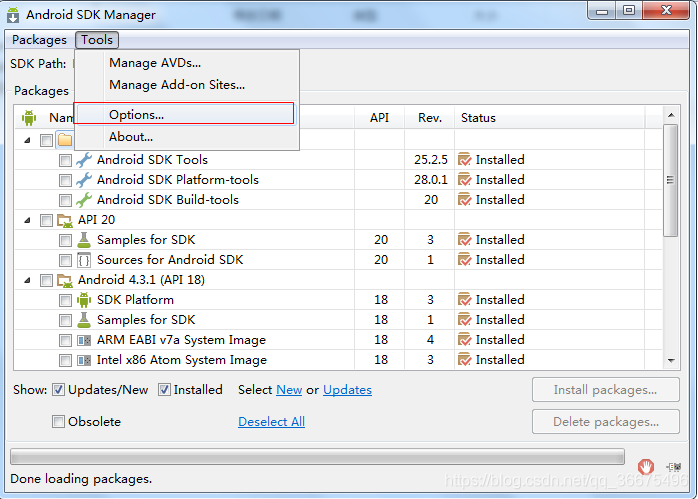Click the Updates link

347,390
